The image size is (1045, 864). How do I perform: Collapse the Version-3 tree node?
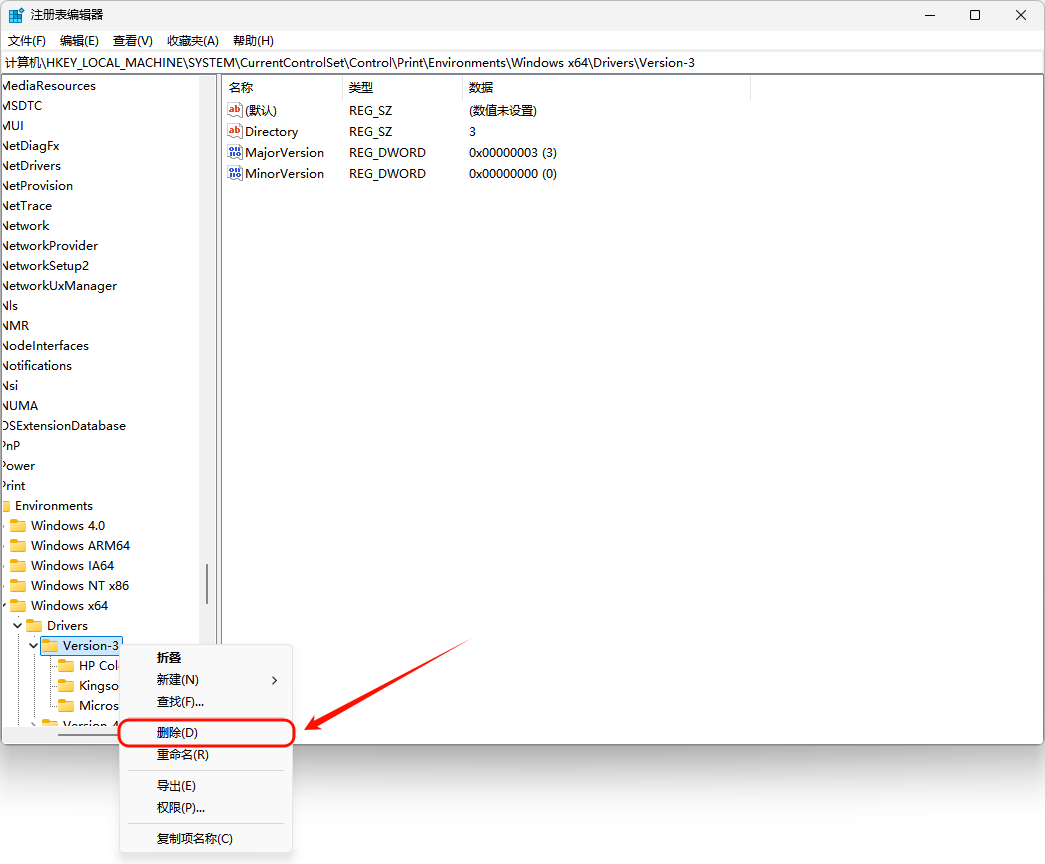click(x=34, y=646)
